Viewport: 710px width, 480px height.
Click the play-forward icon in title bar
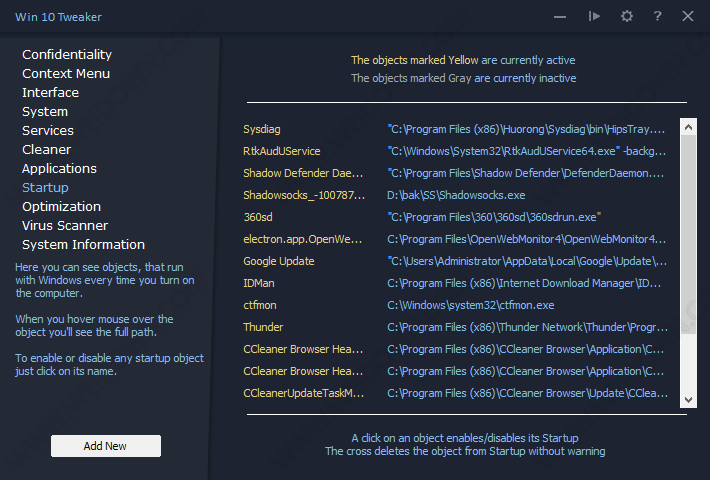point(594,17)
